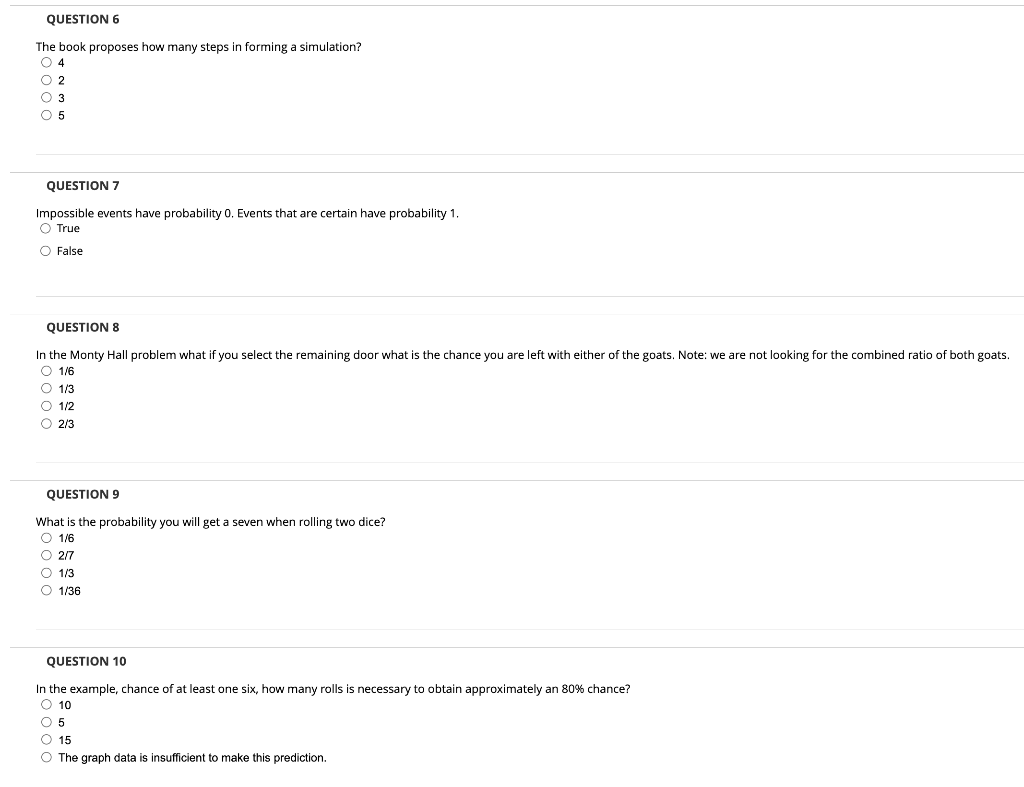This screenshot has height=787, width=1024.
Task: Select 1/36 for the two dice question
Action: pos(46,590)
